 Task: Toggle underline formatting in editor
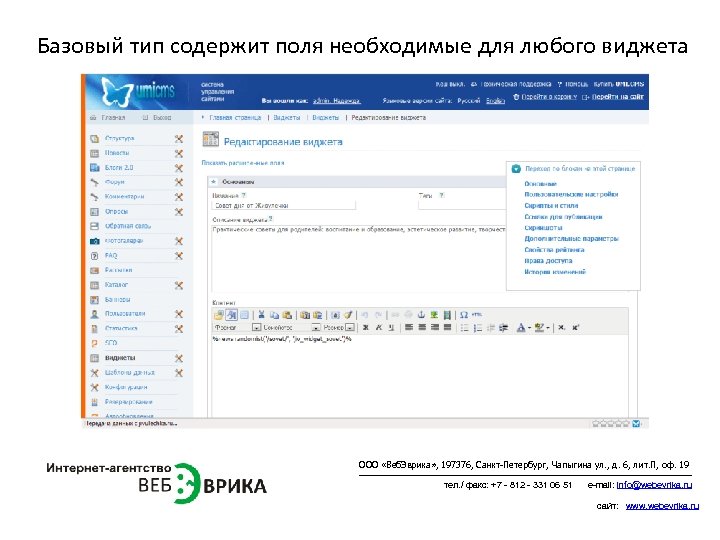pyautogui.click(x=391, y=327)
